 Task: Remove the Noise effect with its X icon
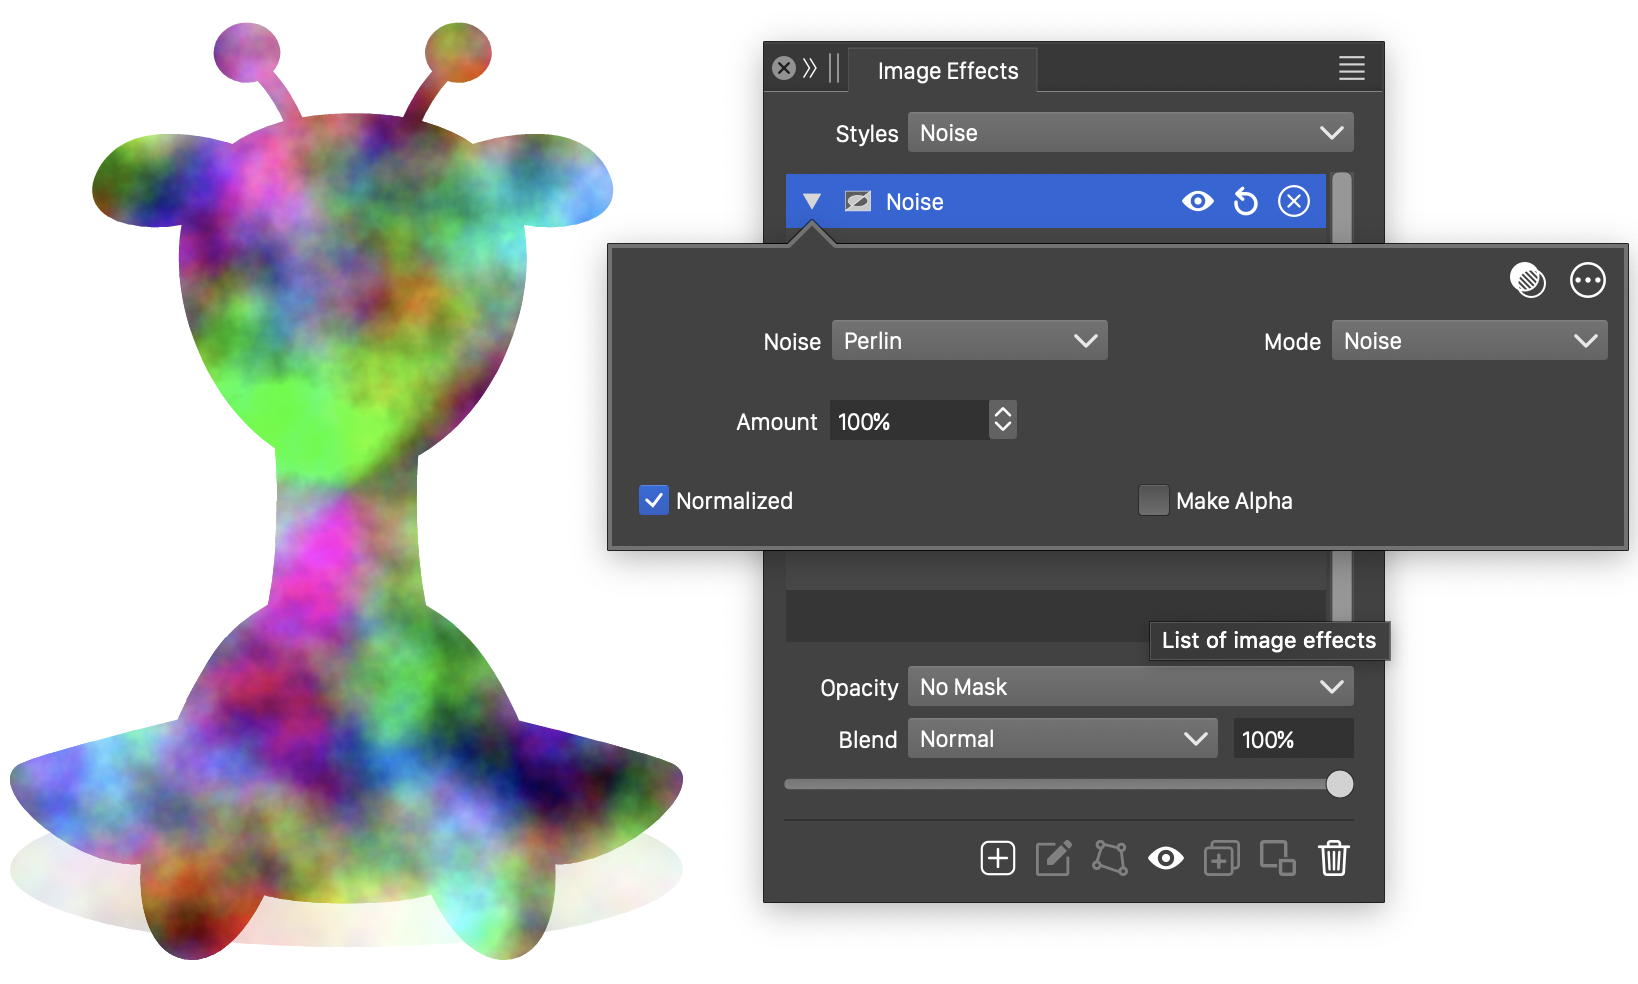1294,202
